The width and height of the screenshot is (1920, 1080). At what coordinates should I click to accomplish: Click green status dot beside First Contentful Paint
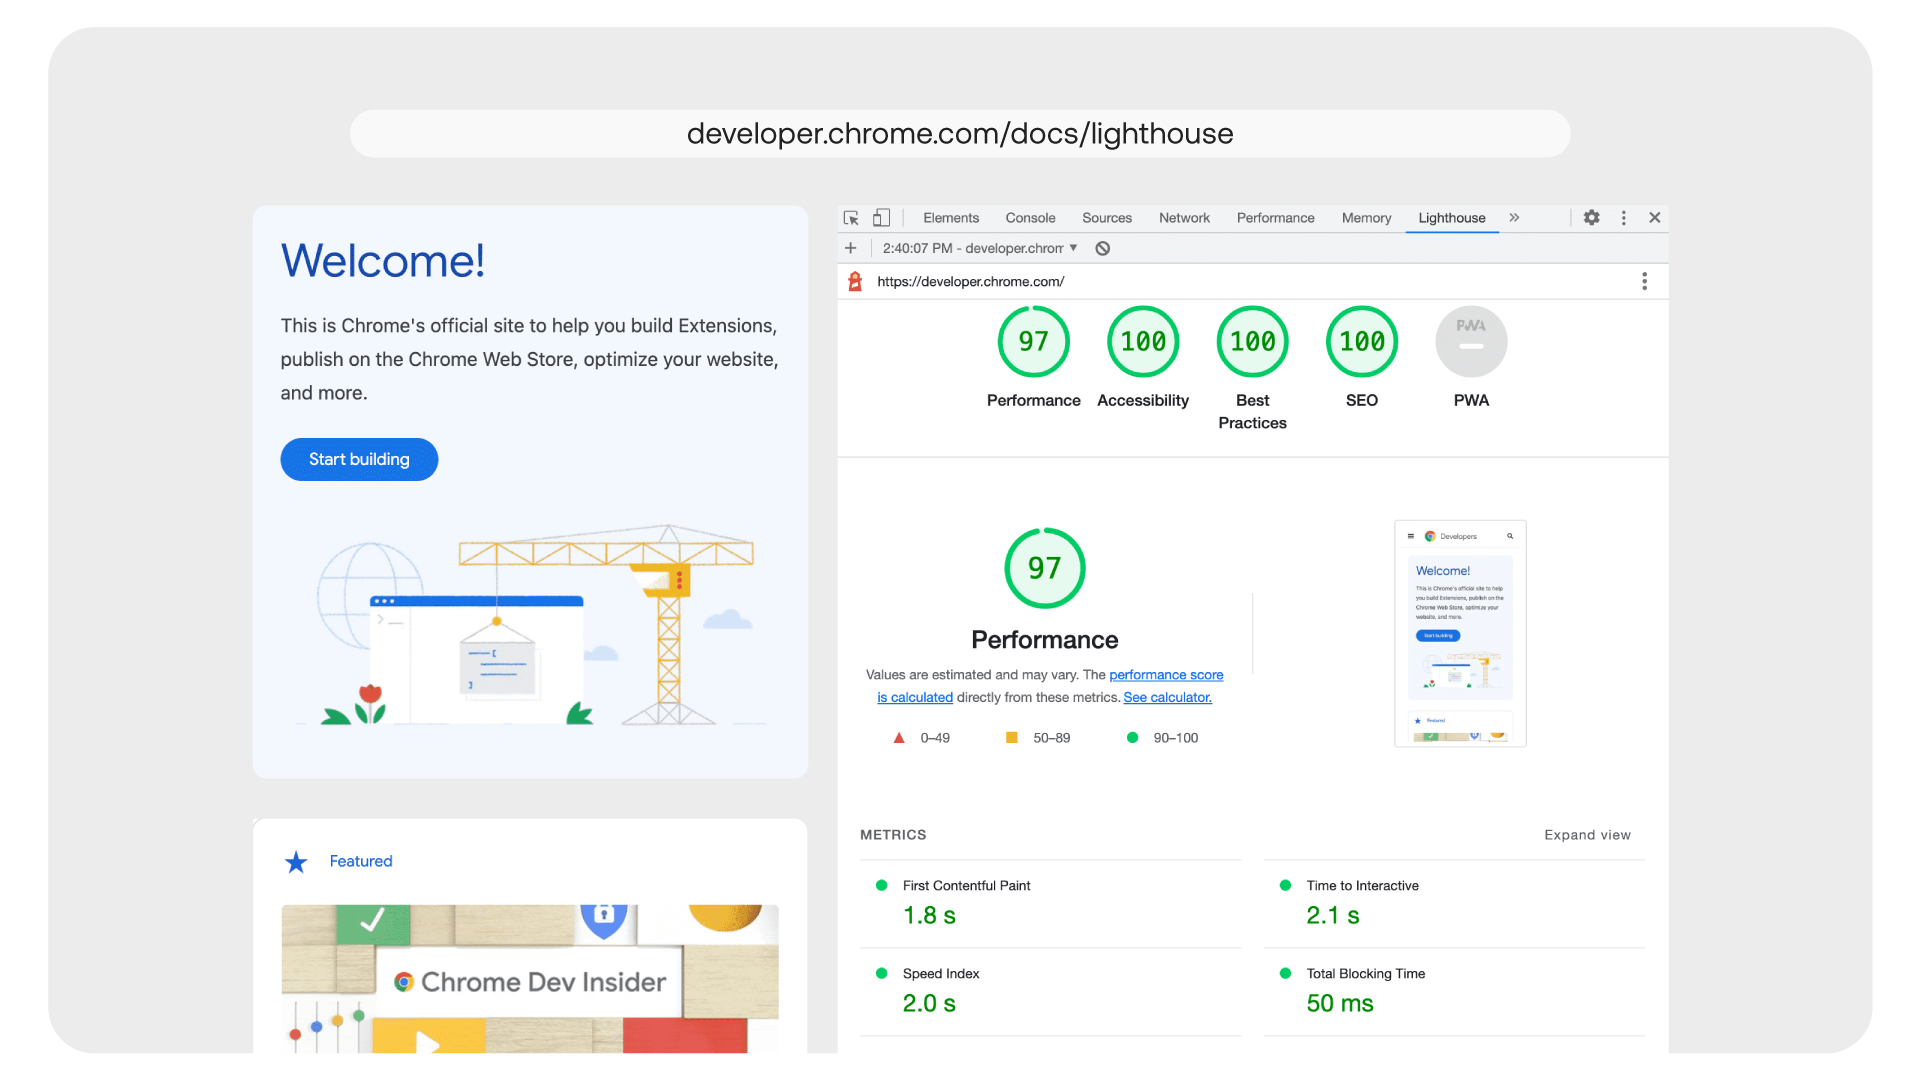click(881, 886)
